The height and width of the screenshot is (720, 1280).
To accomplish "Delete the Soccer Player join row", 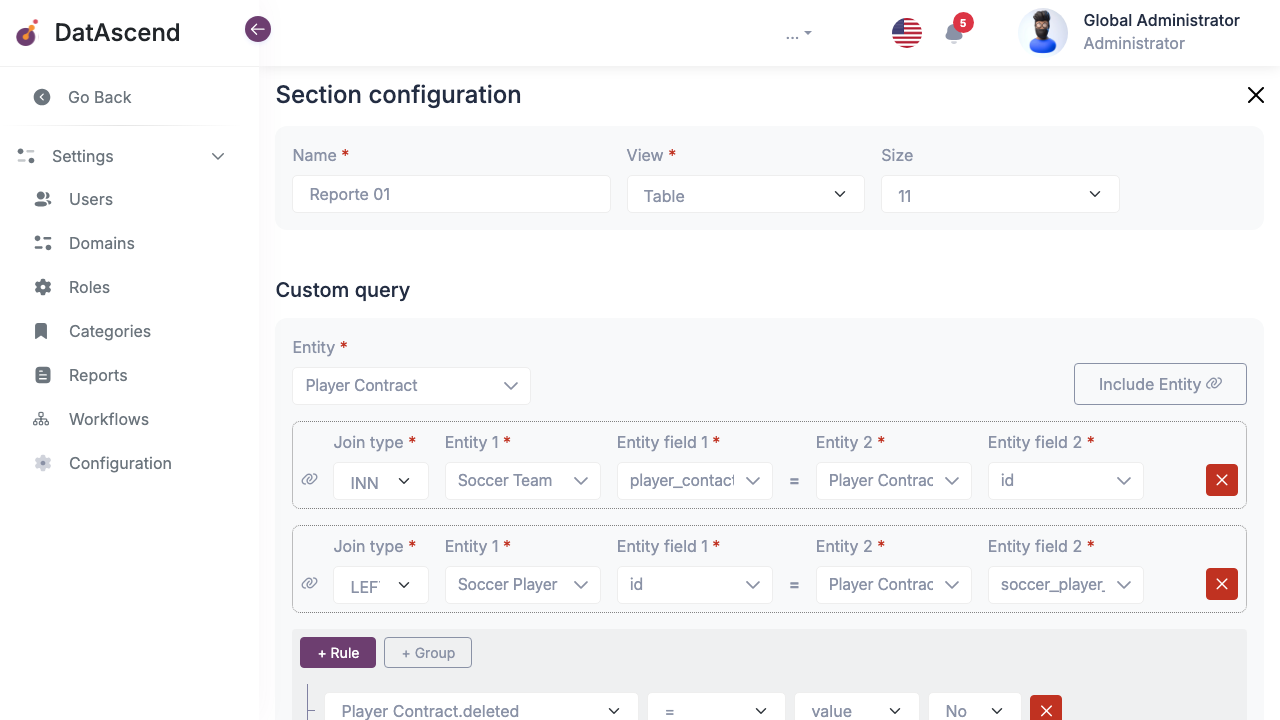I will click(1222, 584).
